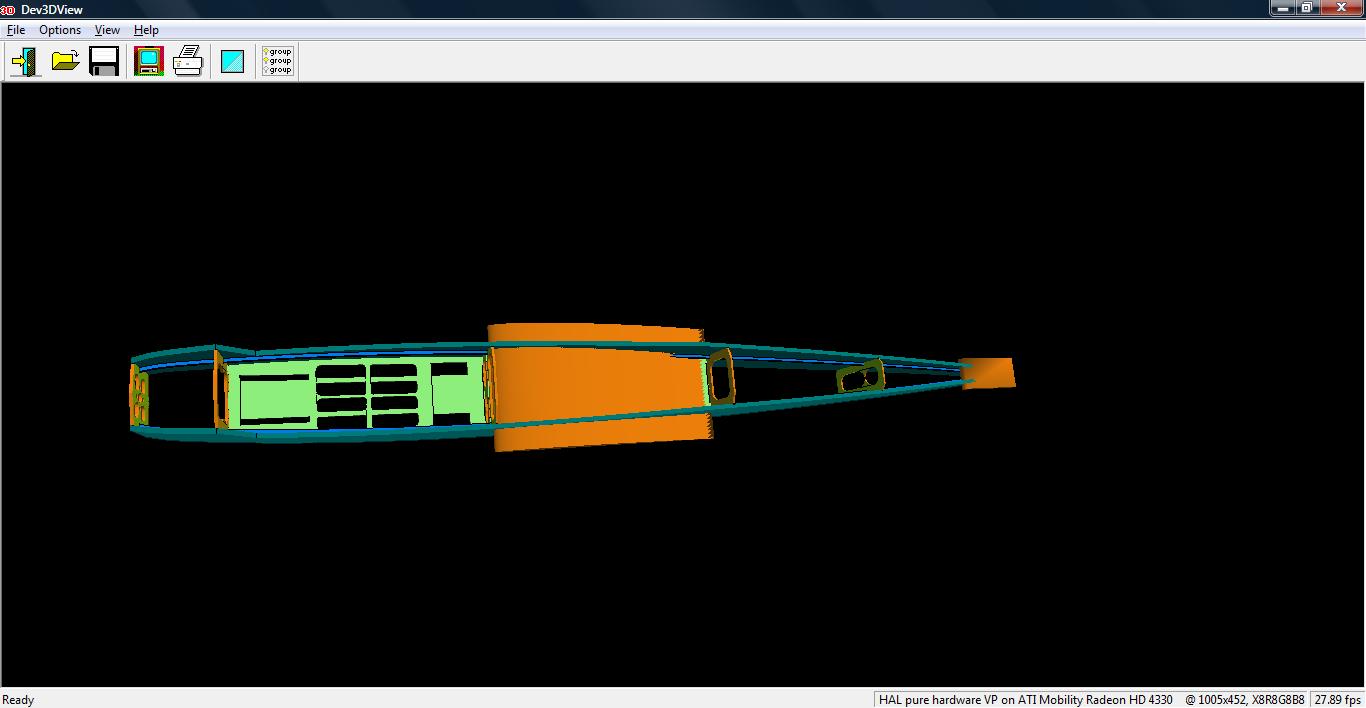The width and height of the screenshot is (1366, 708).
Task: Minimize the Dev3DView window
Action: [1283, 8]
